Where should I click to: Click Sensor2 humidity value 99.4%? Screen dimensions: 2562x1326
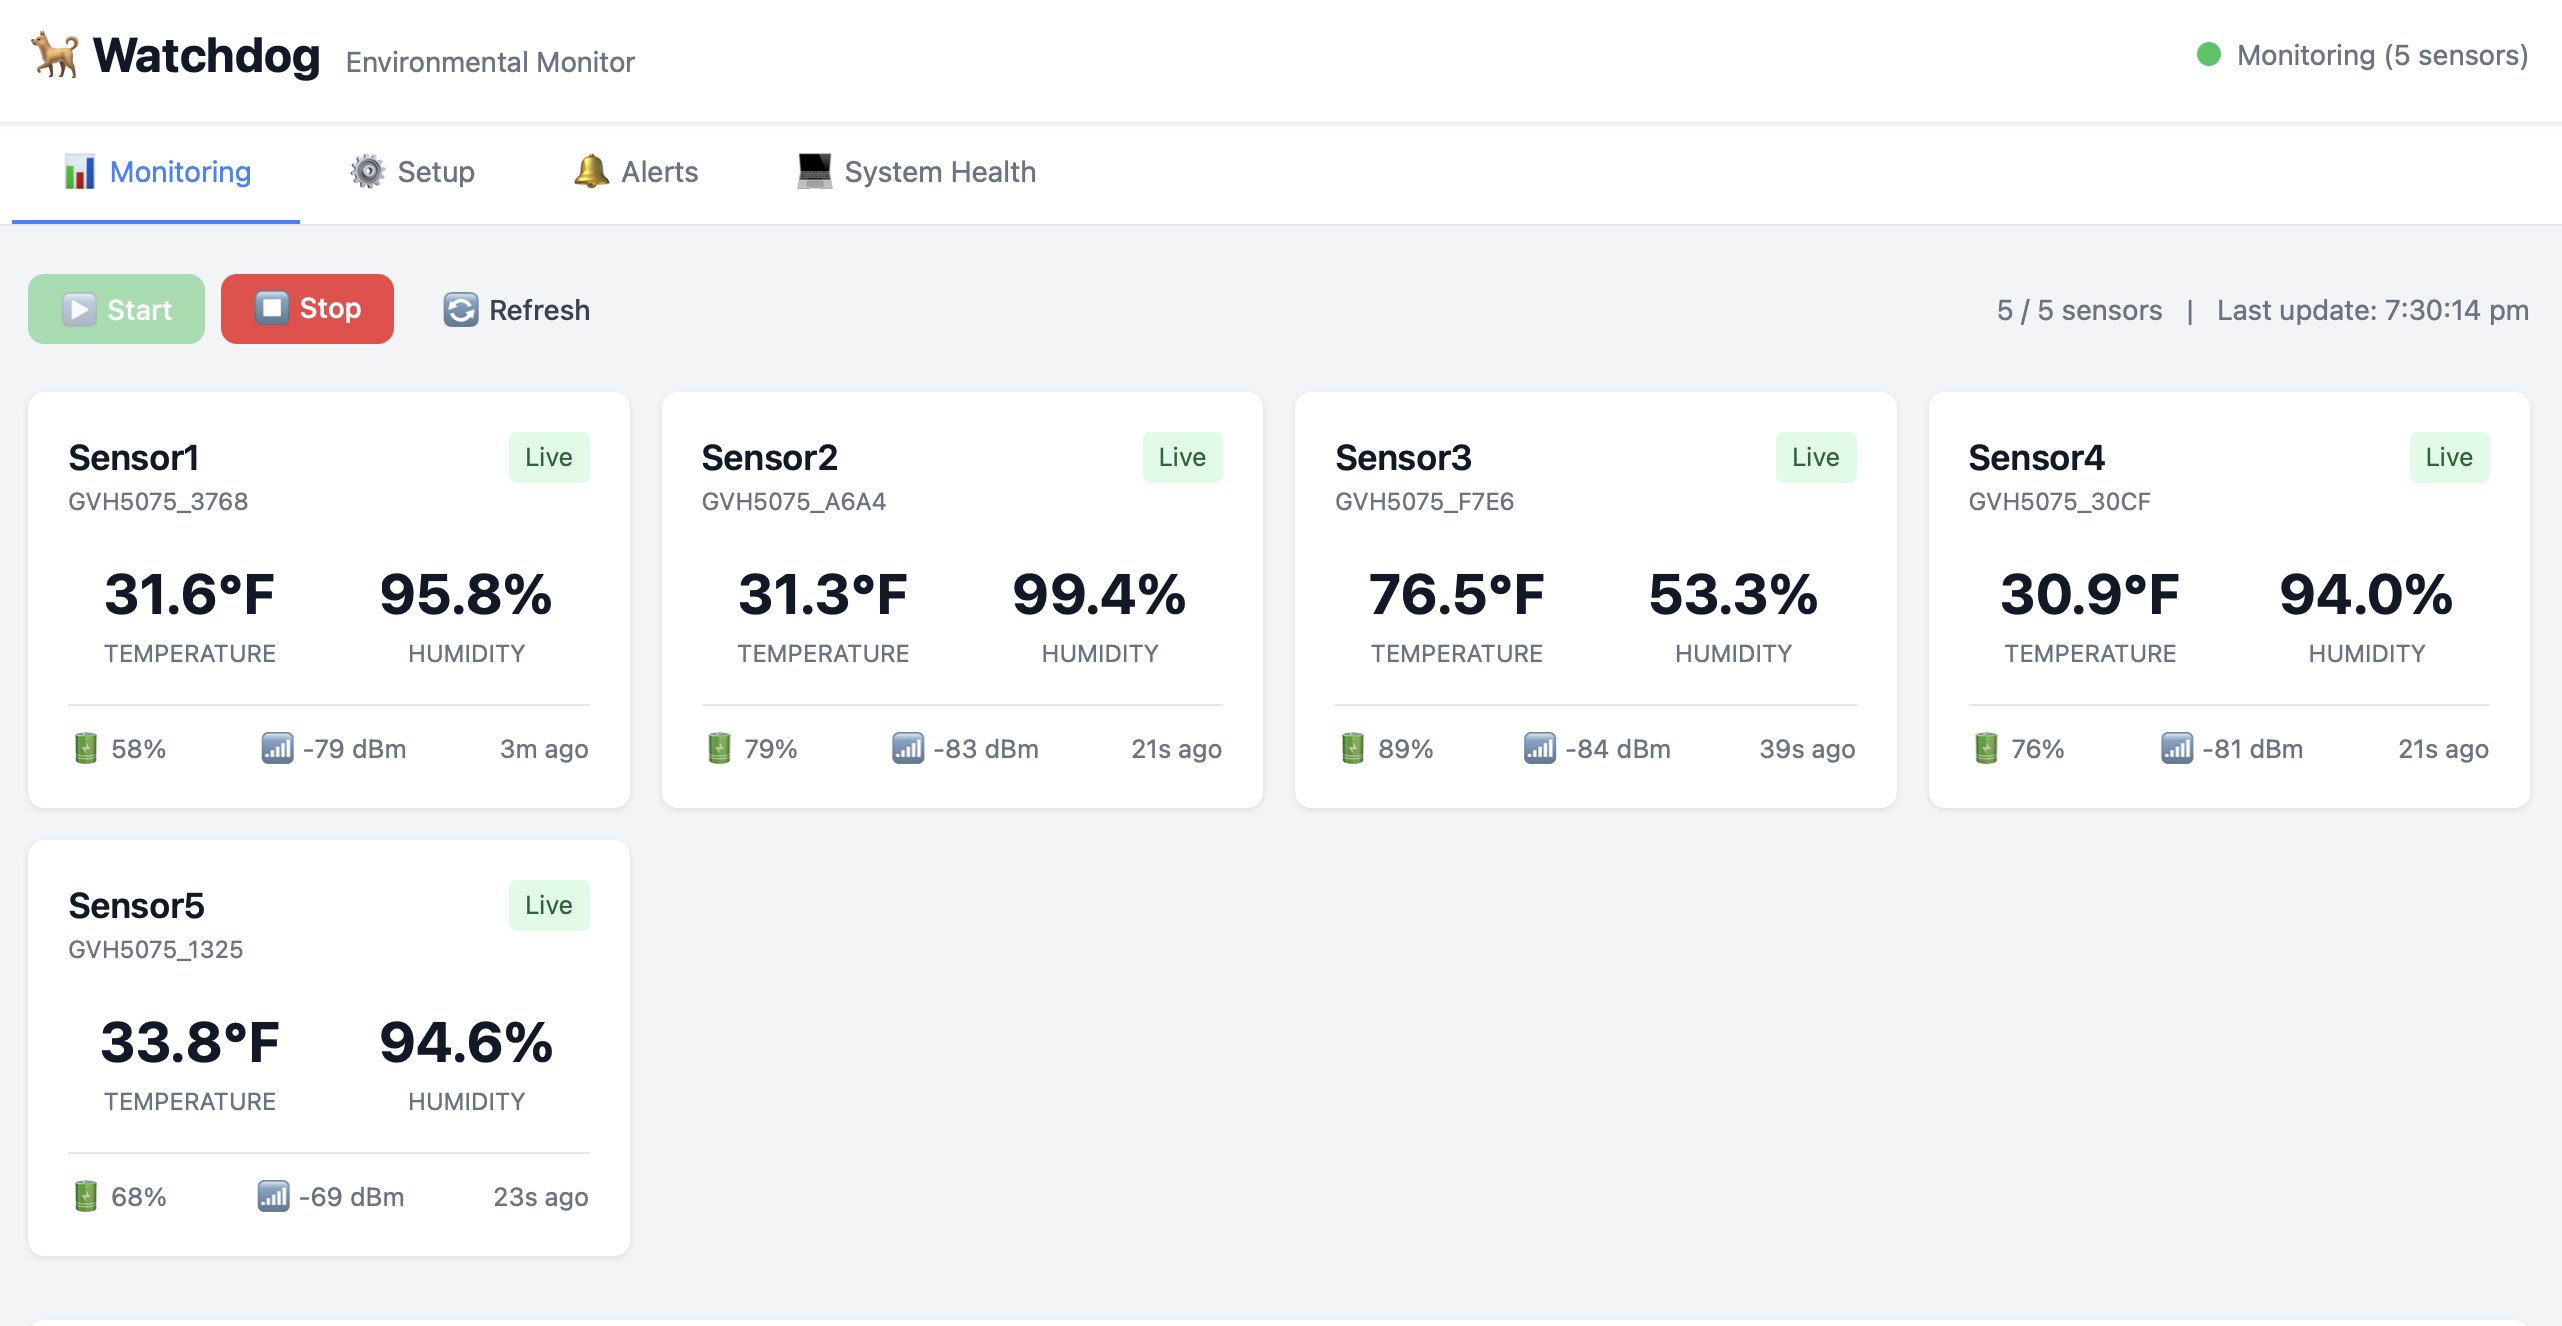[x=1099, y=595]
